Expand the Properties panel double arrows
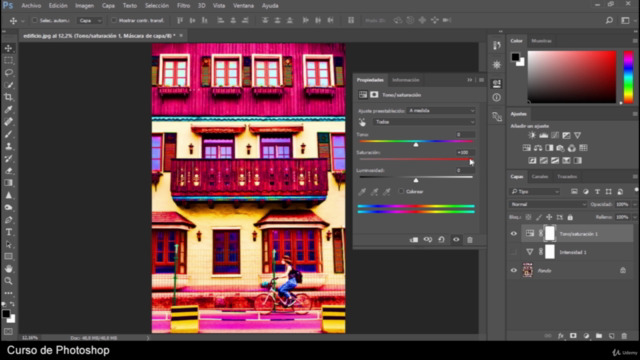Image resolution: width=640 pixels, height=360 pixels. tap(470, 80)
